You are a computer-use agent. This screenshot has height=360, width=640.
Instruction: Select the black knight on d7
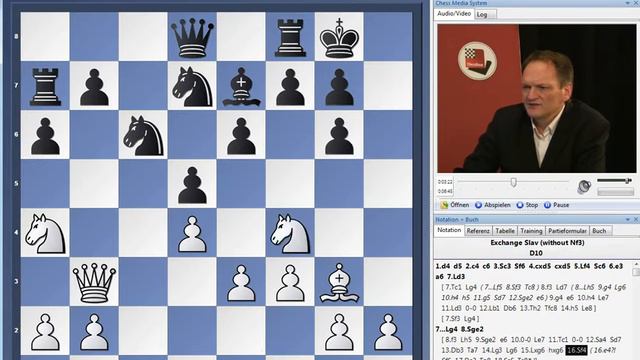click(x=192, y=87)
